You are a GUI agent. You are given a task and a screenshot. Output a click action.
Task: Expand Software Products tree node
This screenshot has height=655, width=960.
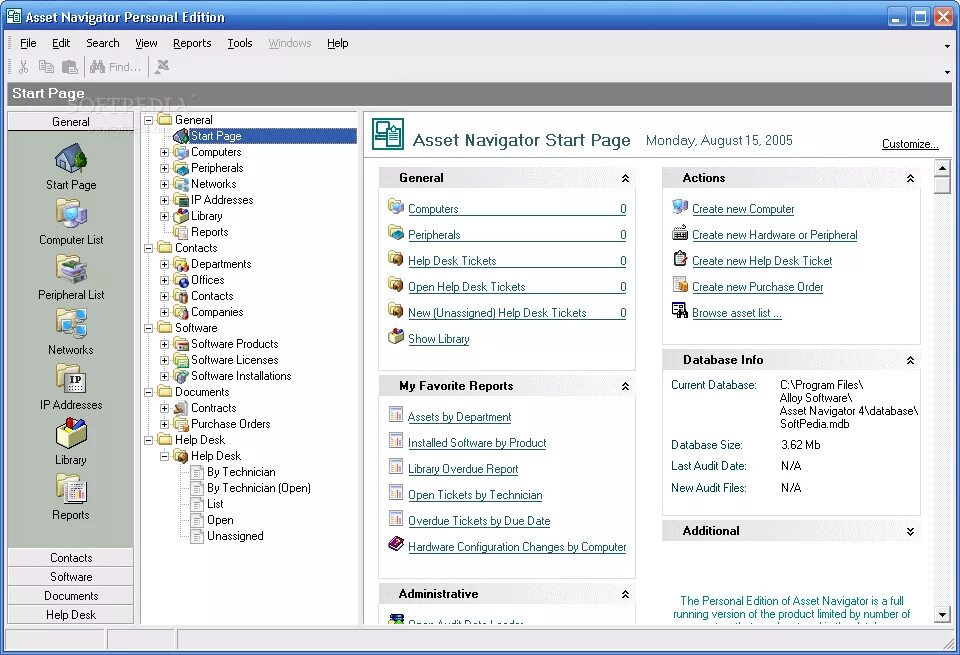[x=164, y=344]
